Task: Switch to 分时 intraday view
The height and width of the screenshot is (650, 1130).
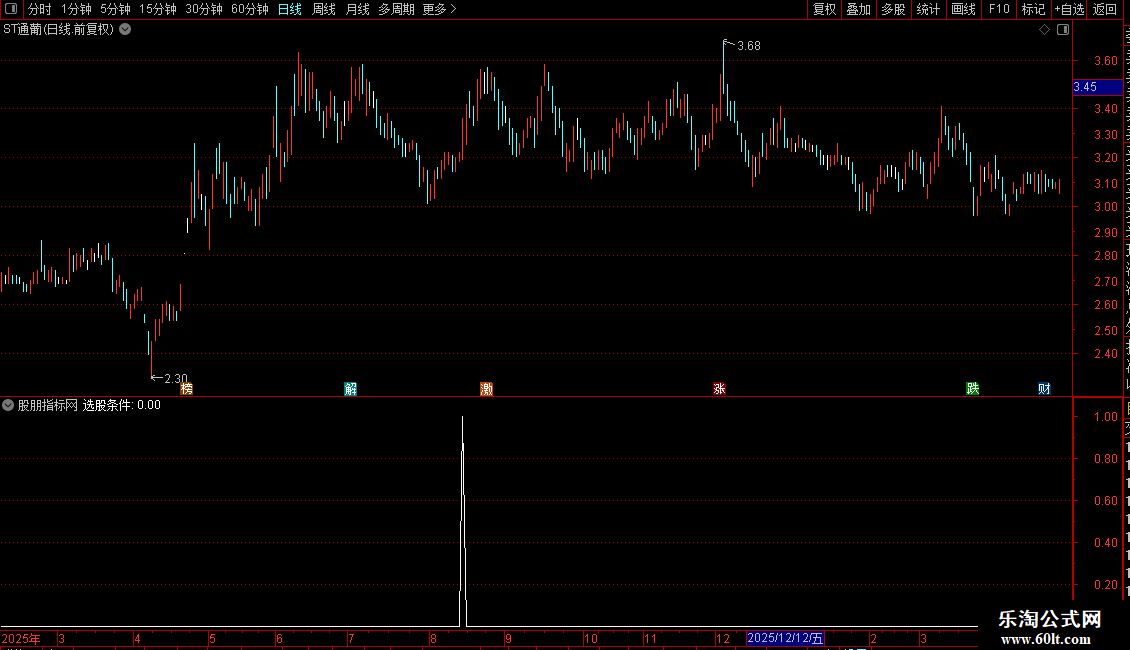Action: pyautogui.click(x=40, y=9)
